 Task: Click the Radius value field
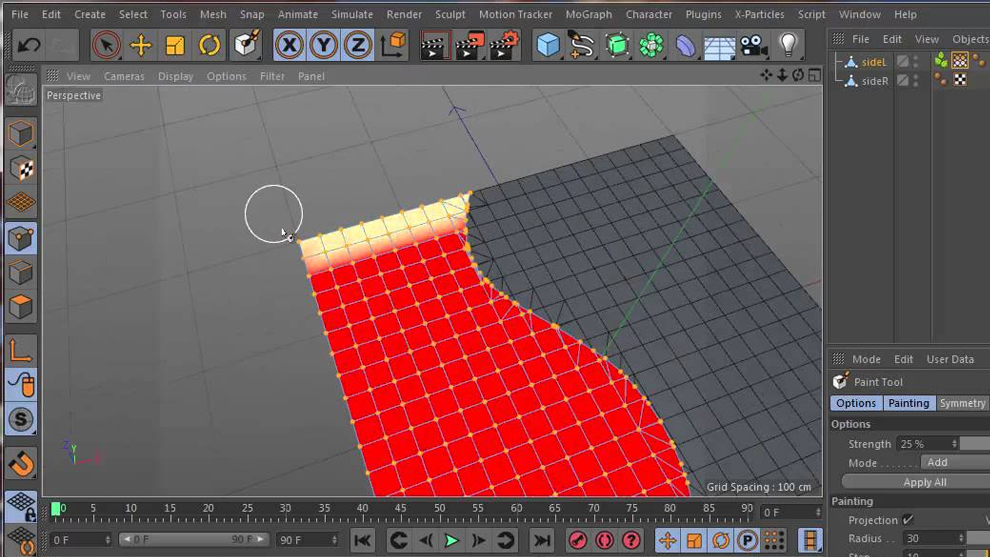tap(930, 538)
